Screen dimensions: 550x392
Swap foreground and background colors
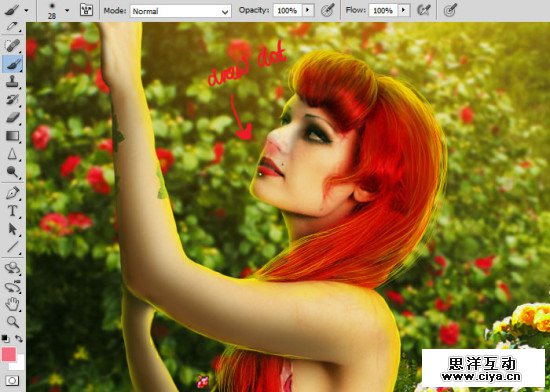pyautogui.click(x=19, y=339)
